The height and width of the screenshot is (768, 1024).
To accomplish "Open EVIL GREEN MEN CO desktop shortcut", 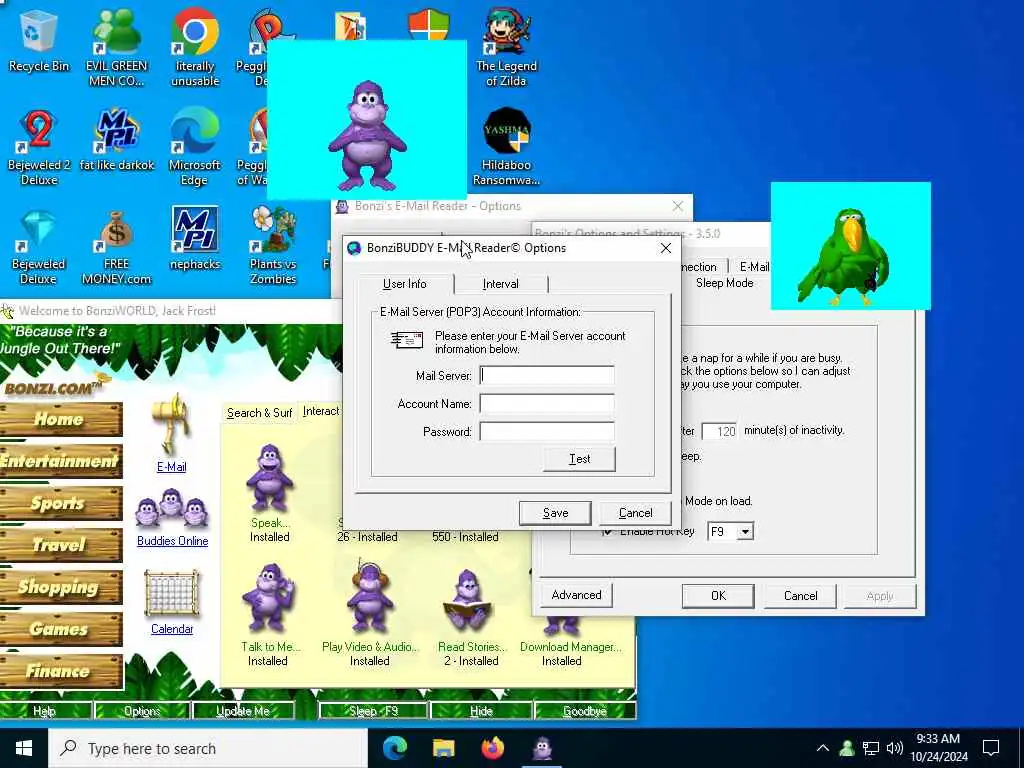I will pyautogui.click(x=116, y=48).
